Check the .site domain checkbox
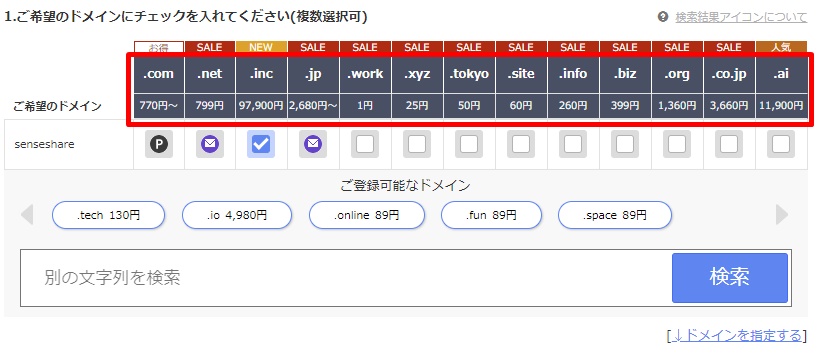 pos(521,144)
